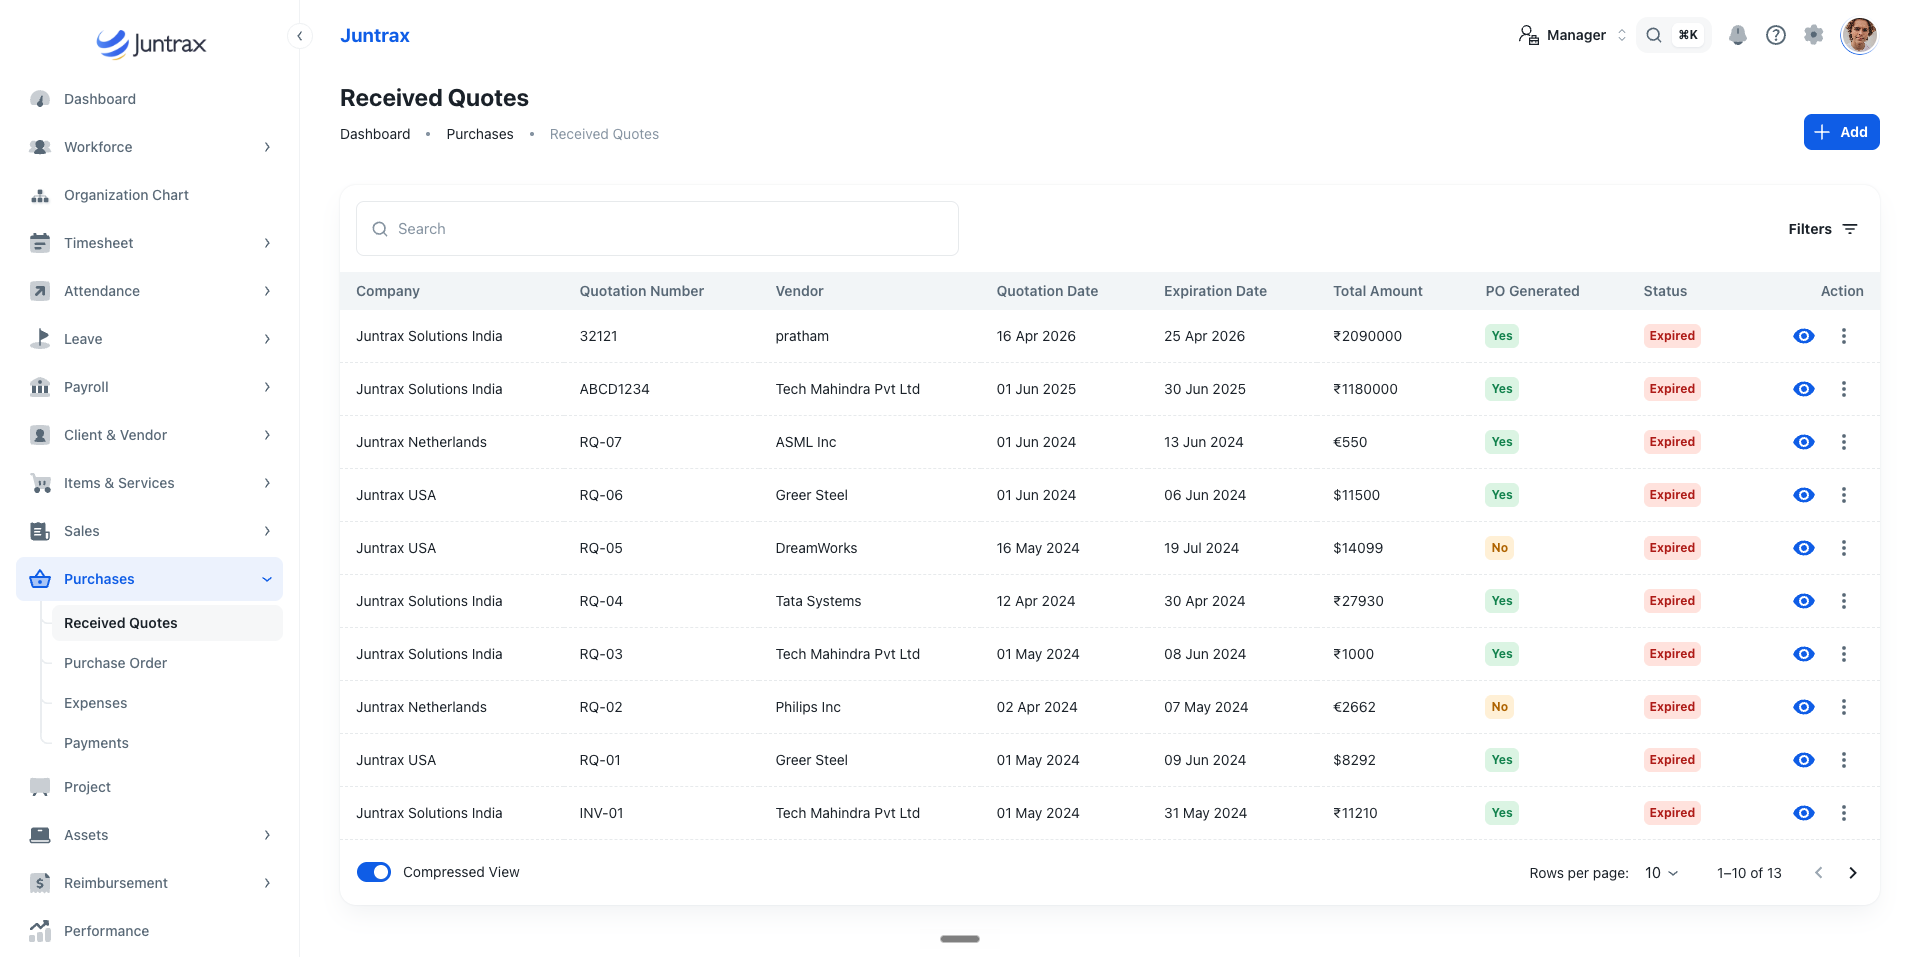The height and width of the screenshot is (957, 1920).
Task: Click Dashboard breadcrumb link
Action: [375, 134]
